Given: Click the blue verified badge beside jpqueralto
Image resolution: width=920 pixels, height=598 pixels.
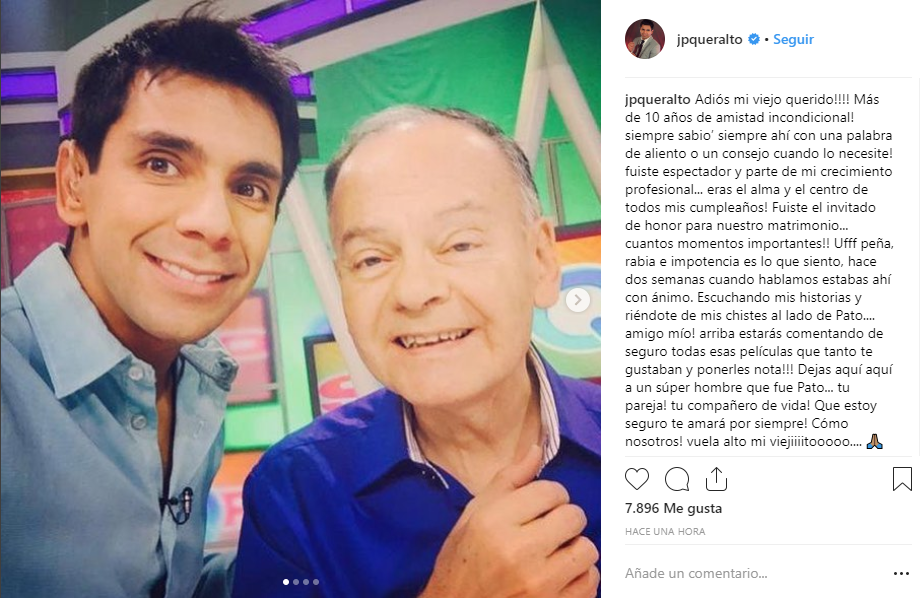Looking at the screenshot, I should [x=754, y=39].
